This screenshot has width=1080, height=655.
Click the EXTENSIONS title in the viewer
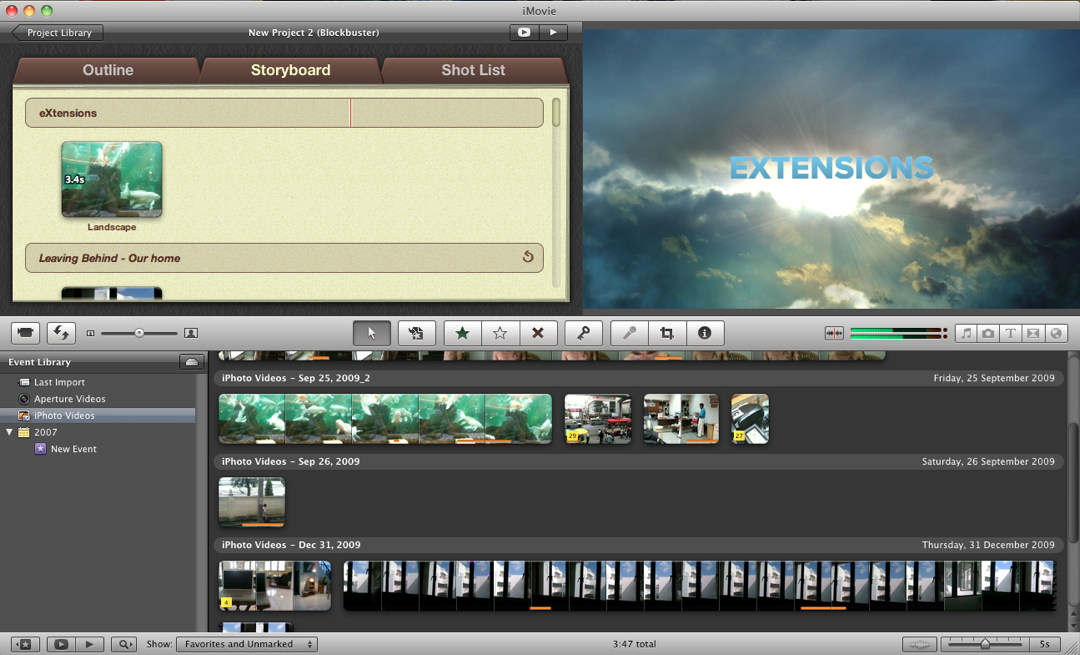click(x=831, y=167)
